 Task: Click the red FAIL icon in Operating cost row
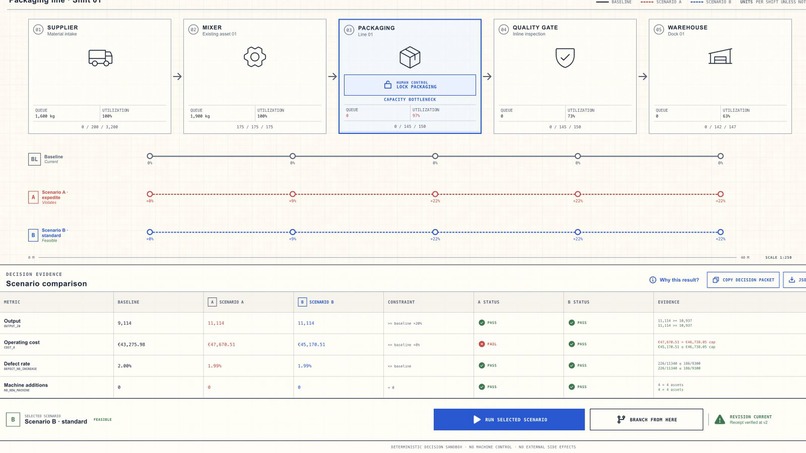click(x=482, y=344)
